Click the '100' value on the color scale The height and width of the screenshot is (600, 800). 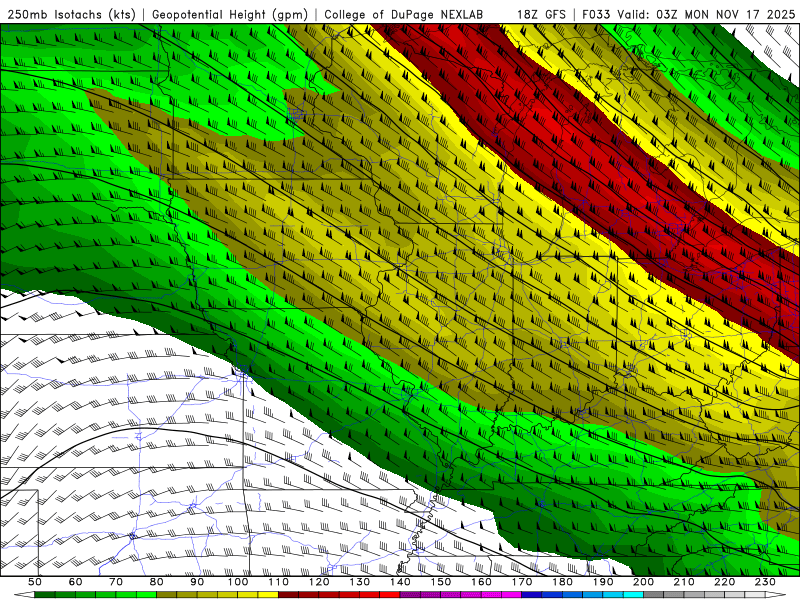pos(238,582)
